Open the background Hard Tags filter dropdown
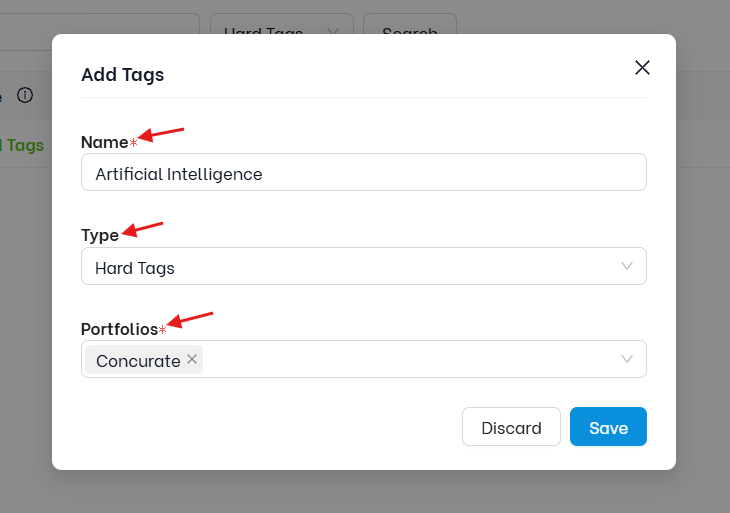This screenshot has height=513, width=730. (x=282, y=24)
